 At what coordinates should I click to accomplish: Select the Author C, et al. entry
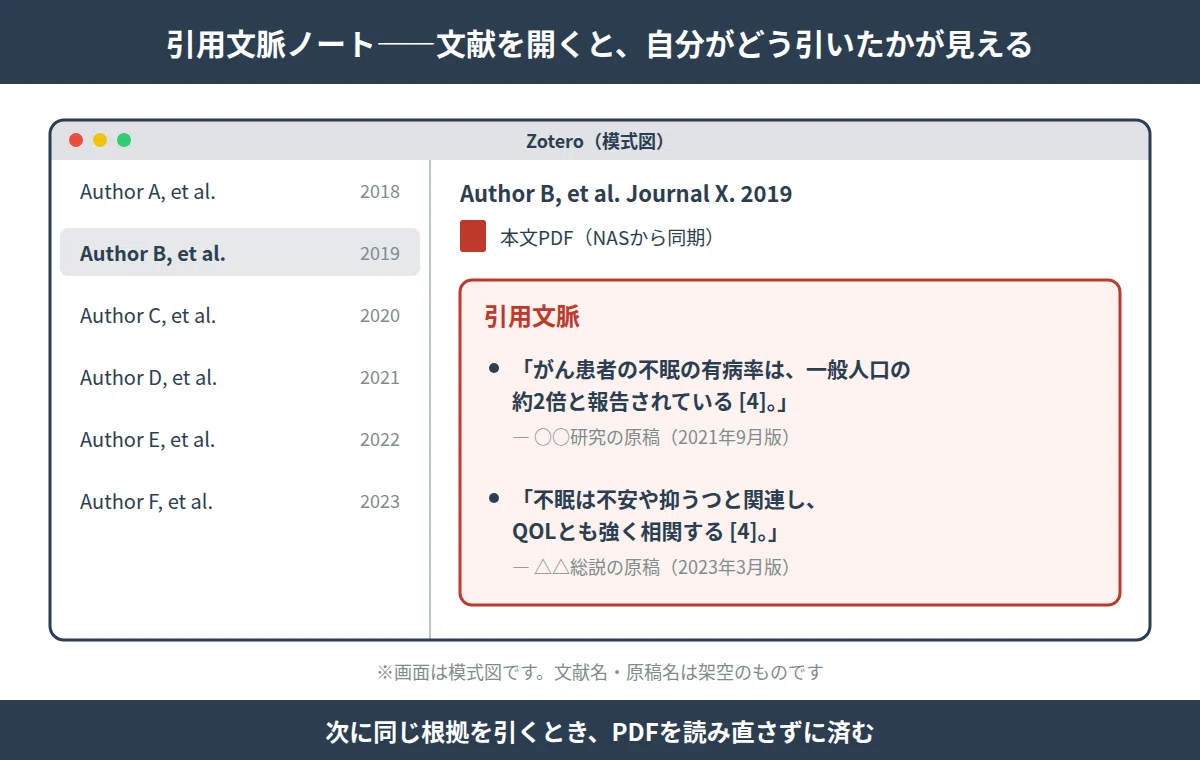tap(240, 316)
